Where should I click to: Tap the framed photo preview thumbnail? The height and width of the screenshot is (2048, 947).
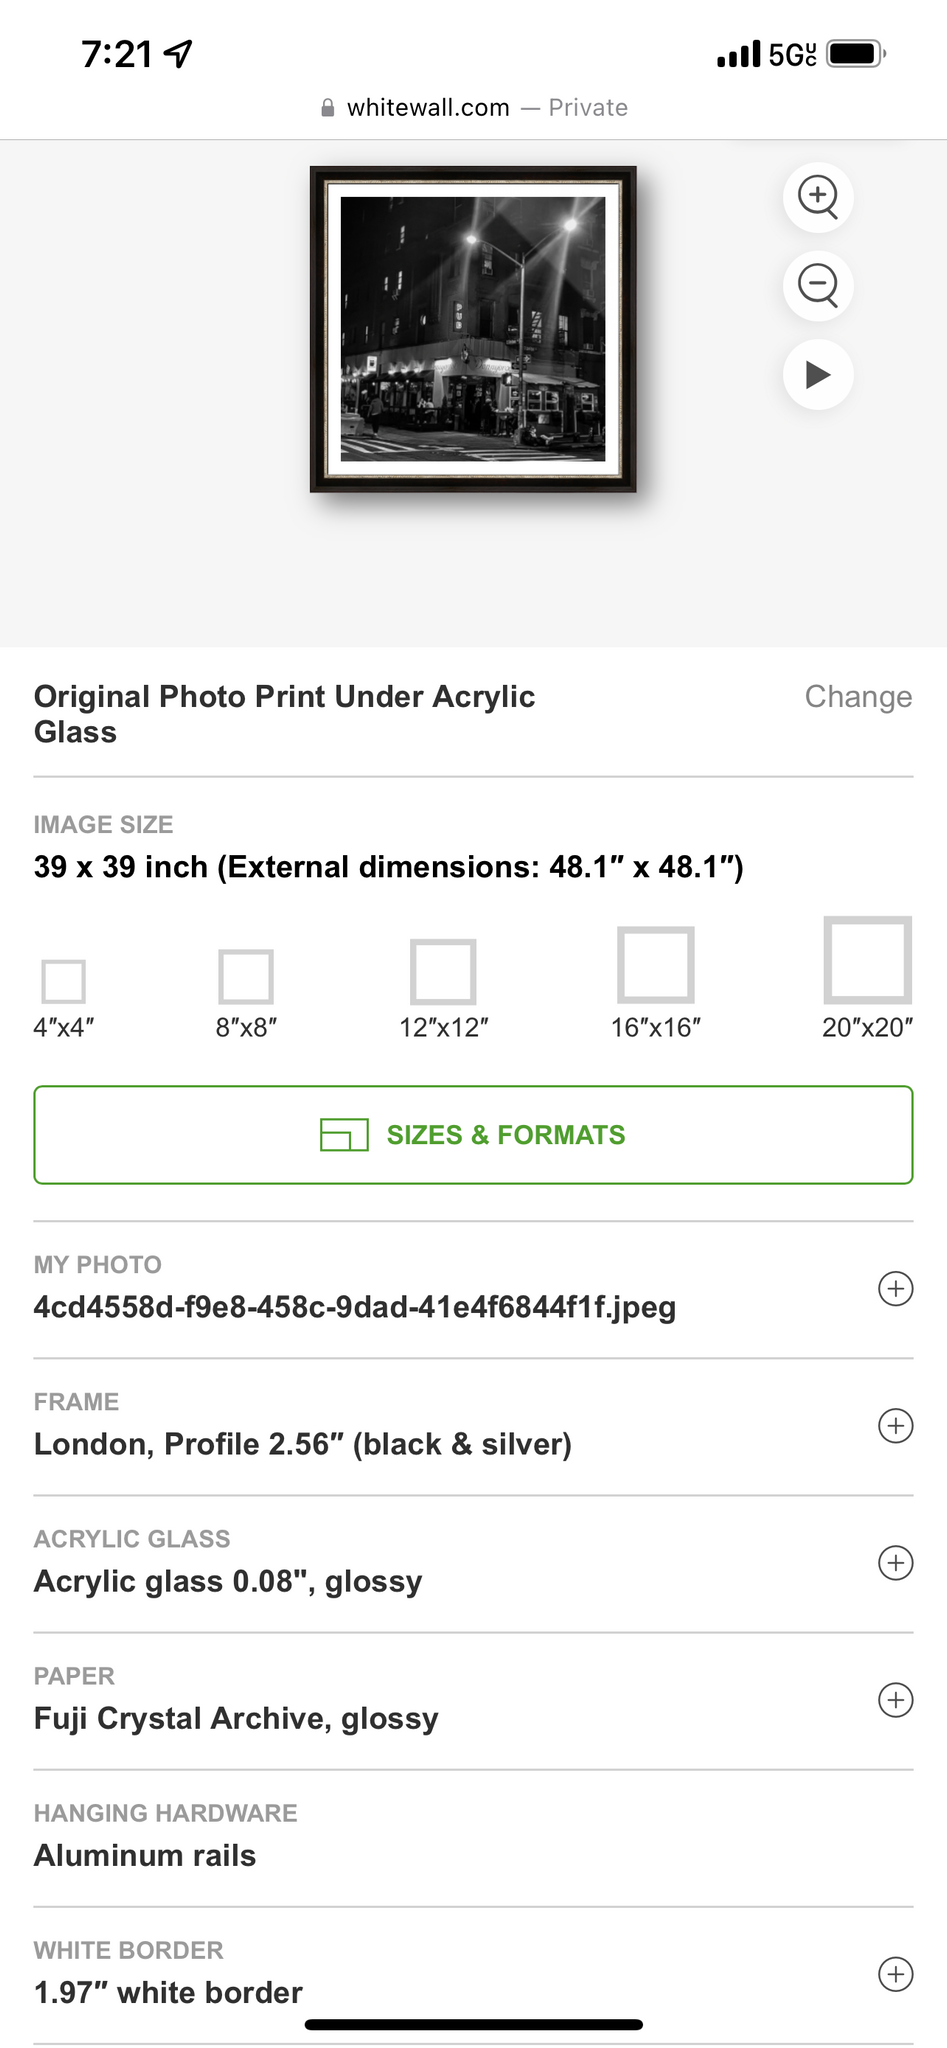pos(473,329)
